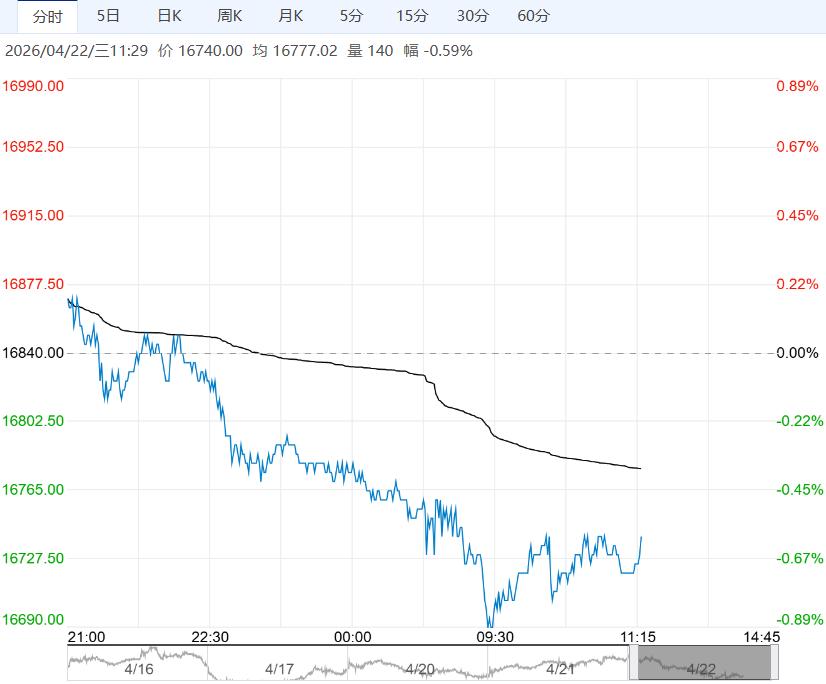Switch to the 周K weekly chart
The width and height of the screenshot is (826, 684).
coord(230,16)
